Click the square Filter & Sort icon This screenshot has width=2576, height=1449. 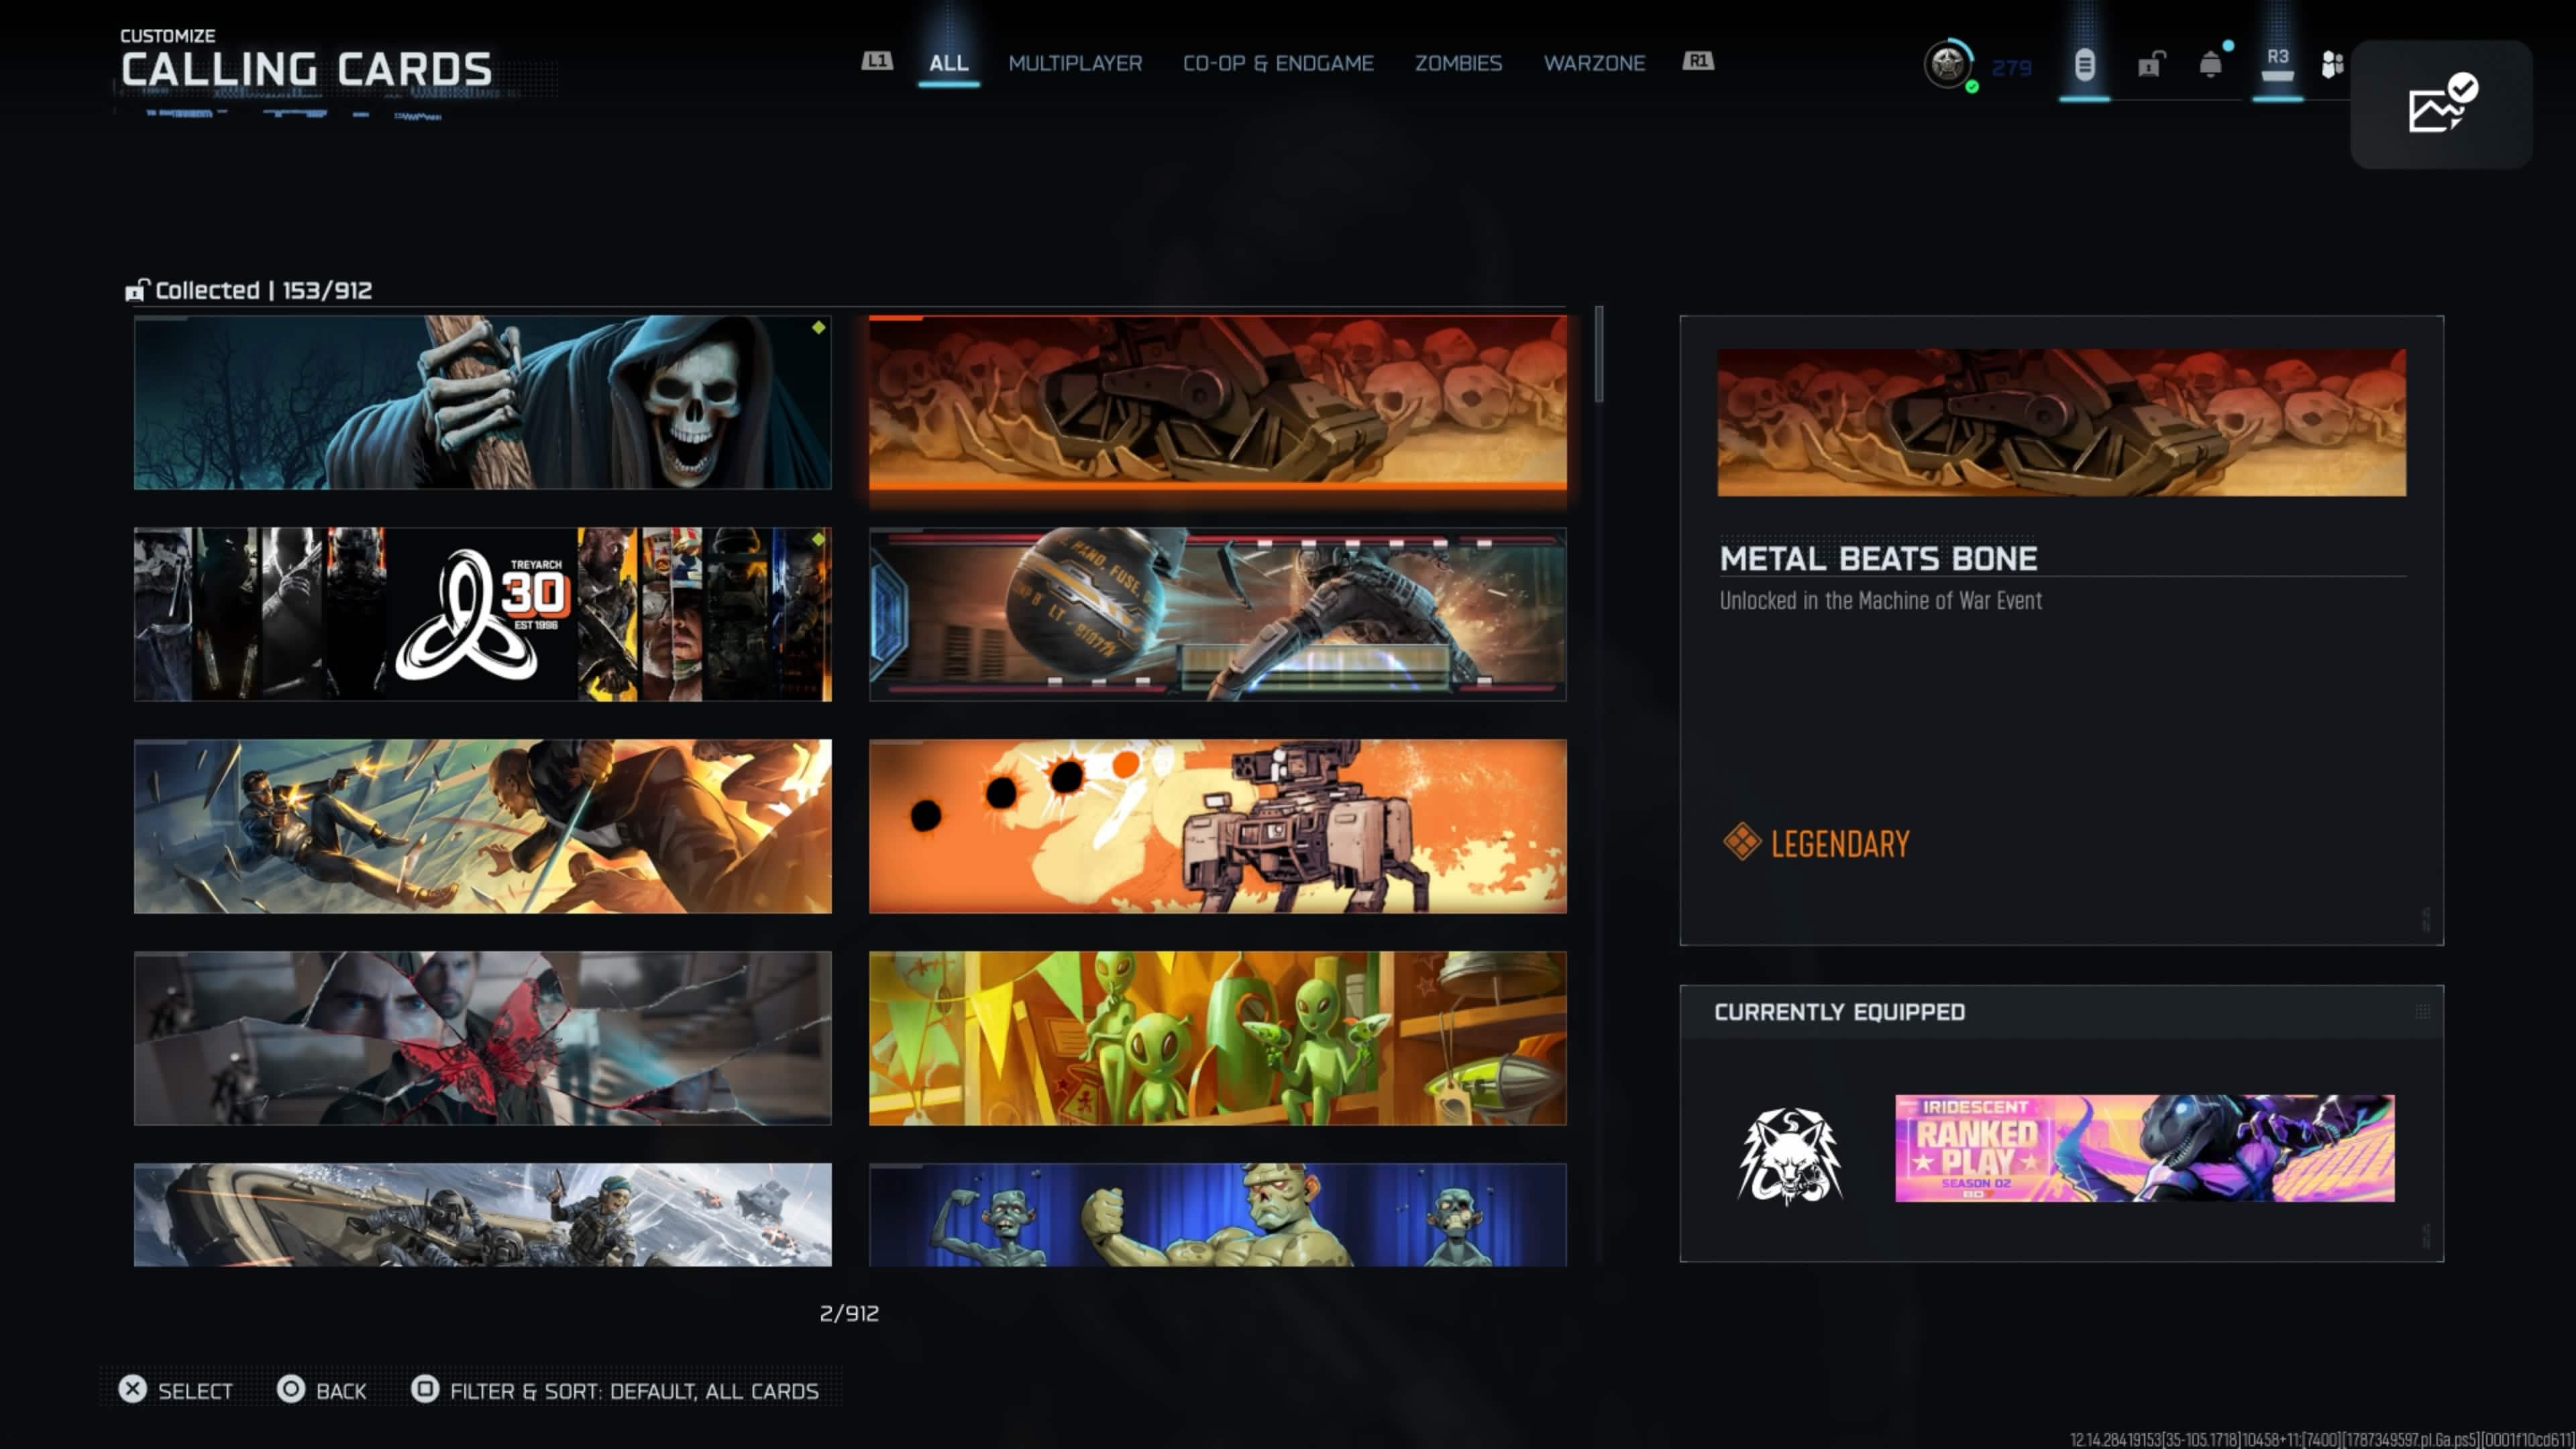click(x=425, y=1389)
